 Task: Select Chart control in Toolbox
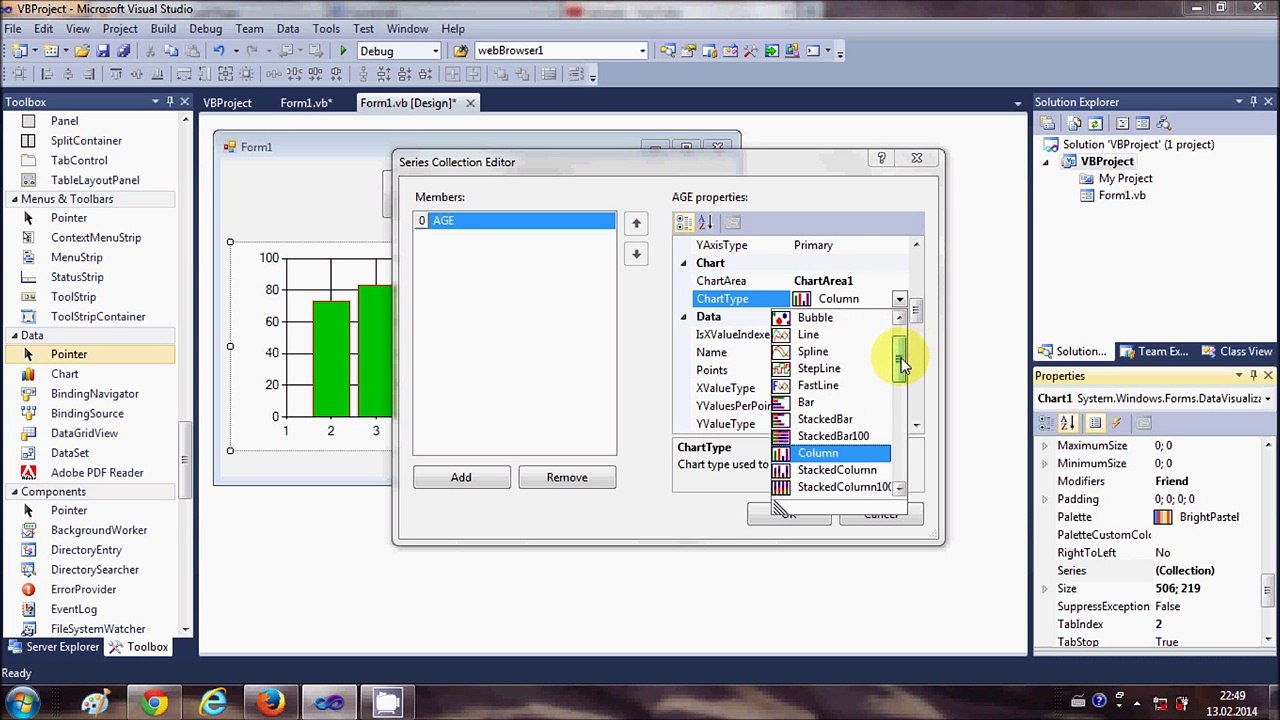[64, 374]
